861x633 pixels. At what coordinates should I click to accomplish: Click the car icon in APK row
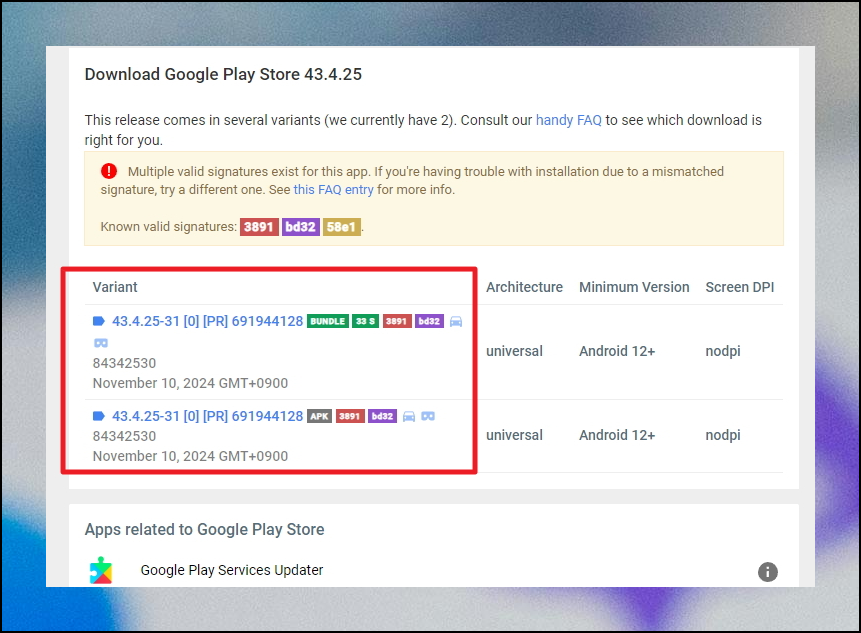point(409,416)
